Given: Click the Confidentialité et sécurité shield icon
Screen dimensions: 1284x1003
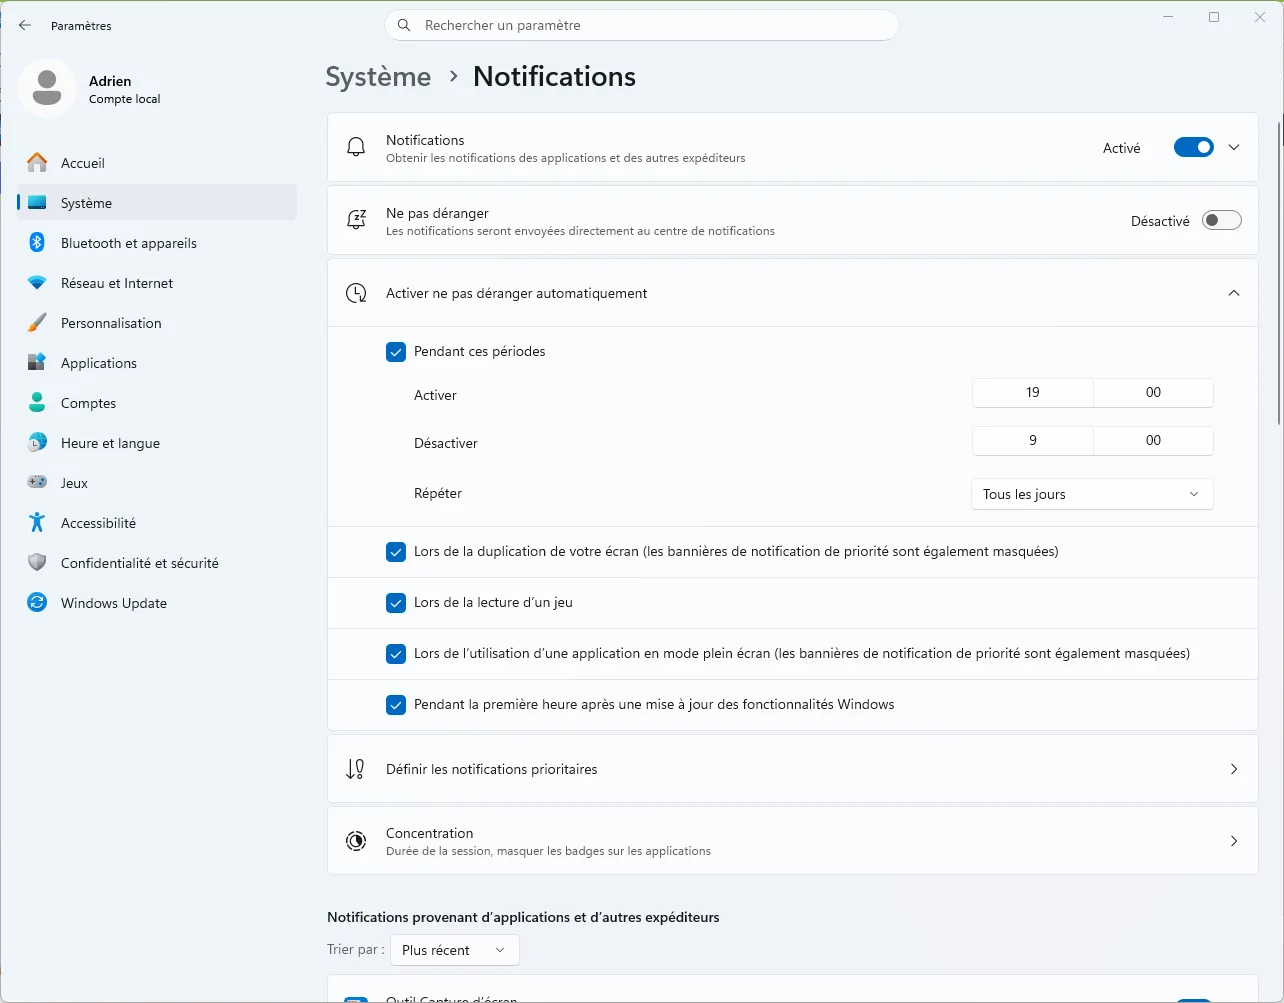Looking at the screenshot, I should 37,562.
